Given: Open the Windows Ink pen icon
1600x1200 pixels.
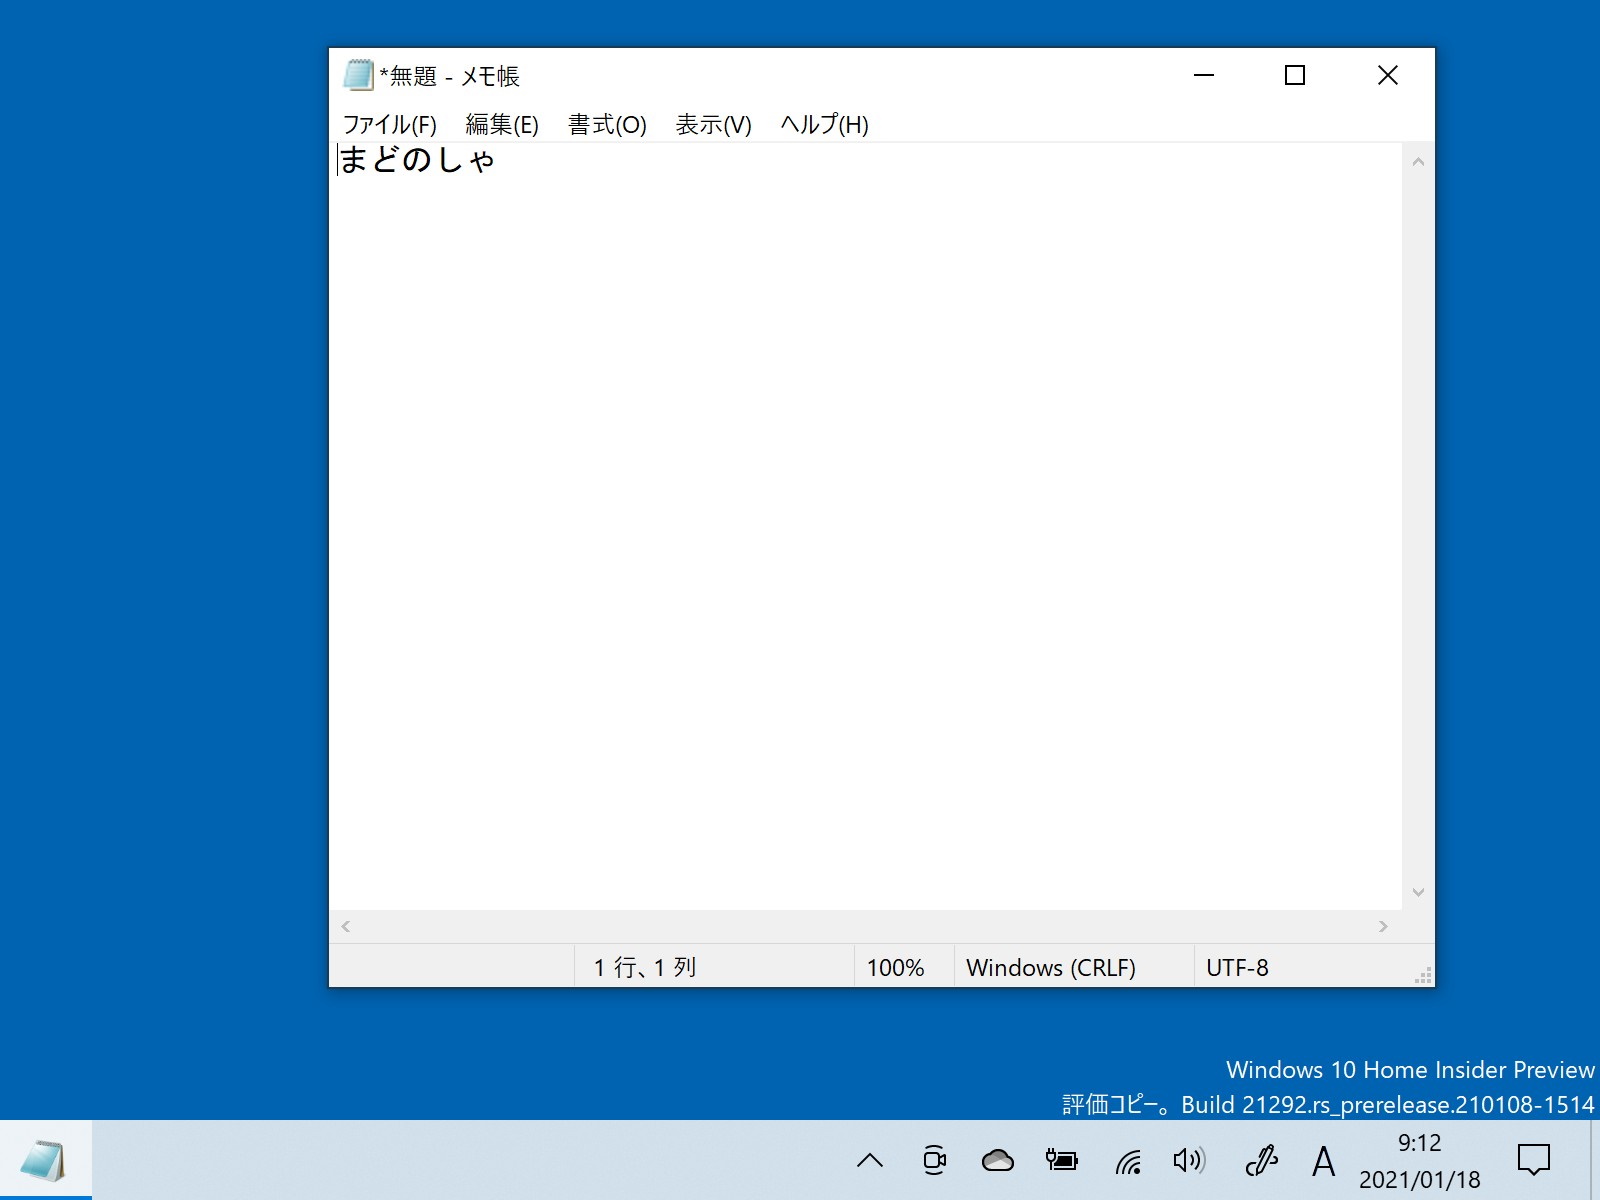Looking at the screenshot, I should point(1262,1160).
